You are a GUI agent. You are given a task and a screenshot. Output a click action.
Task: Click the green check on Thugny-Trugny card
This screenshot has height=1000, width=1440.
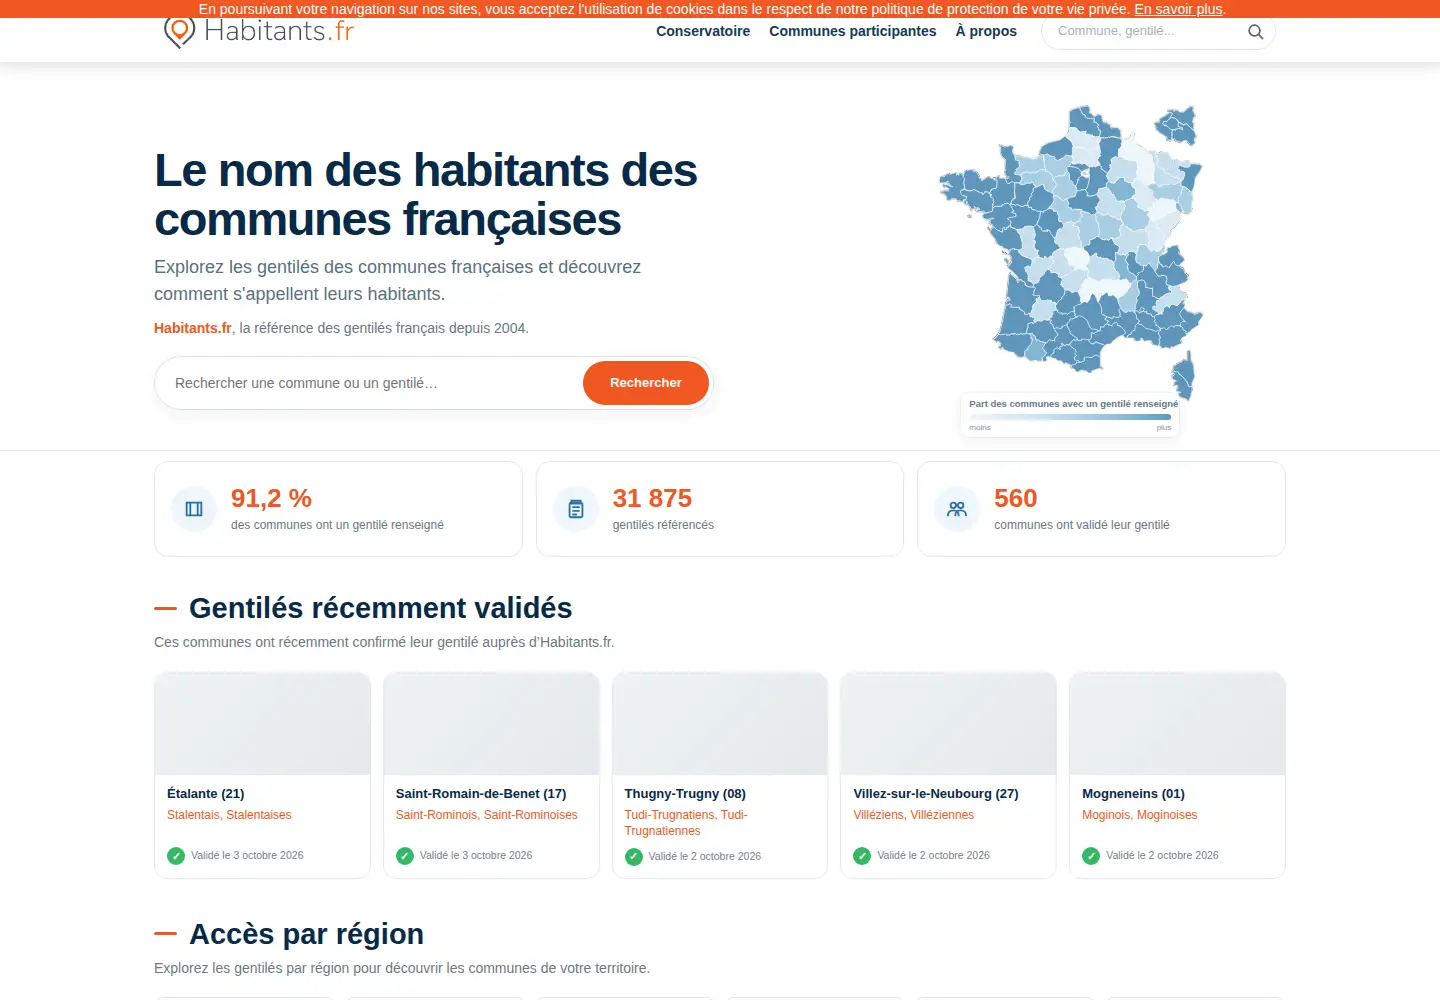[x=634, y=857]
